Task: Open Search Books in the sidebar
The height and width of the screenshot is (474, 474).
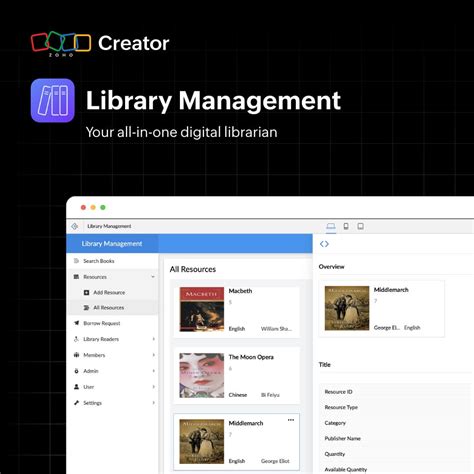Action: point(113,261)
